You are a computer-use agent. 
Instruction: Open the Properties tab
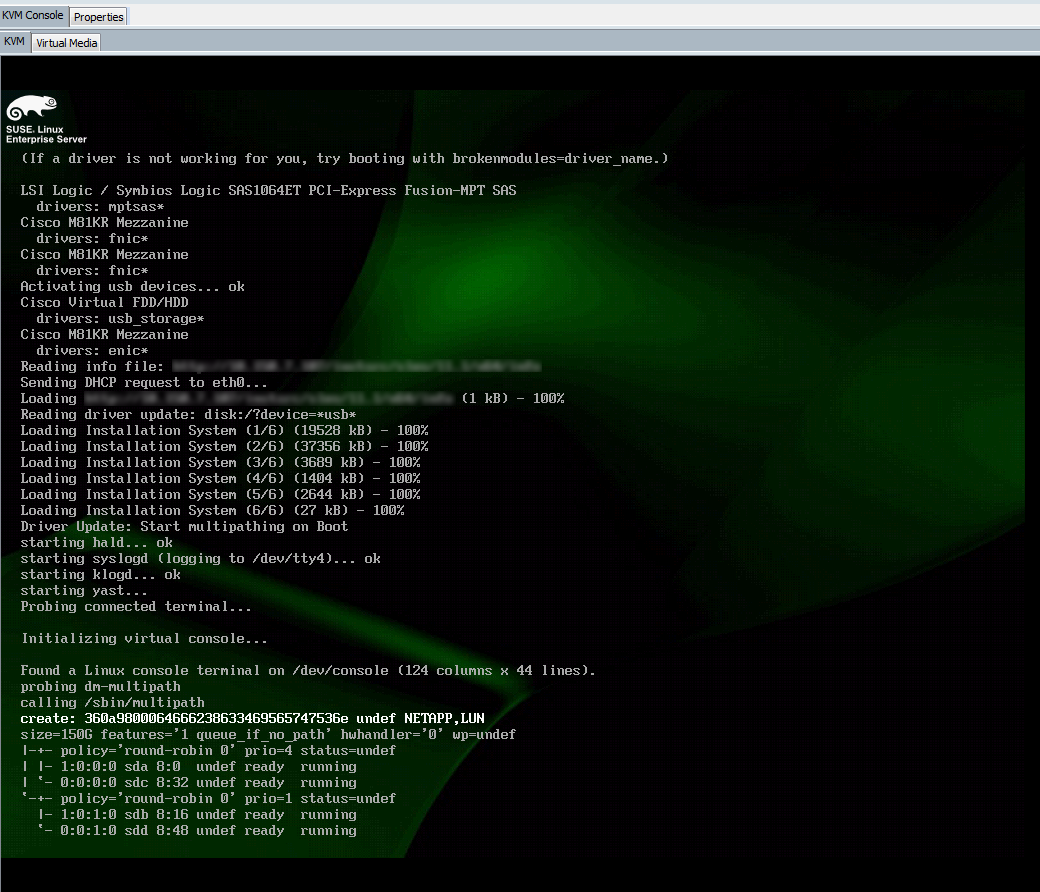pyautogui.click(x=99, y=16)
